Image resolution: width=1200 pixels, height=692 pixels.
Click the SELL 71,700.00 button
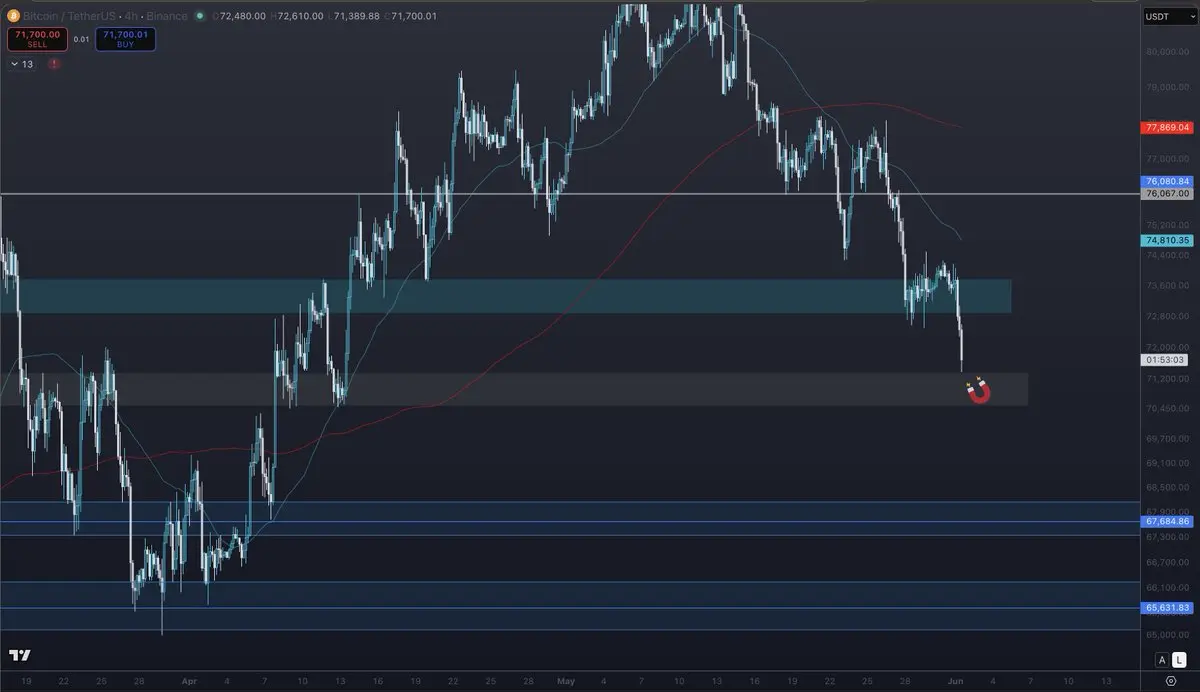click(x=37, y=39)
